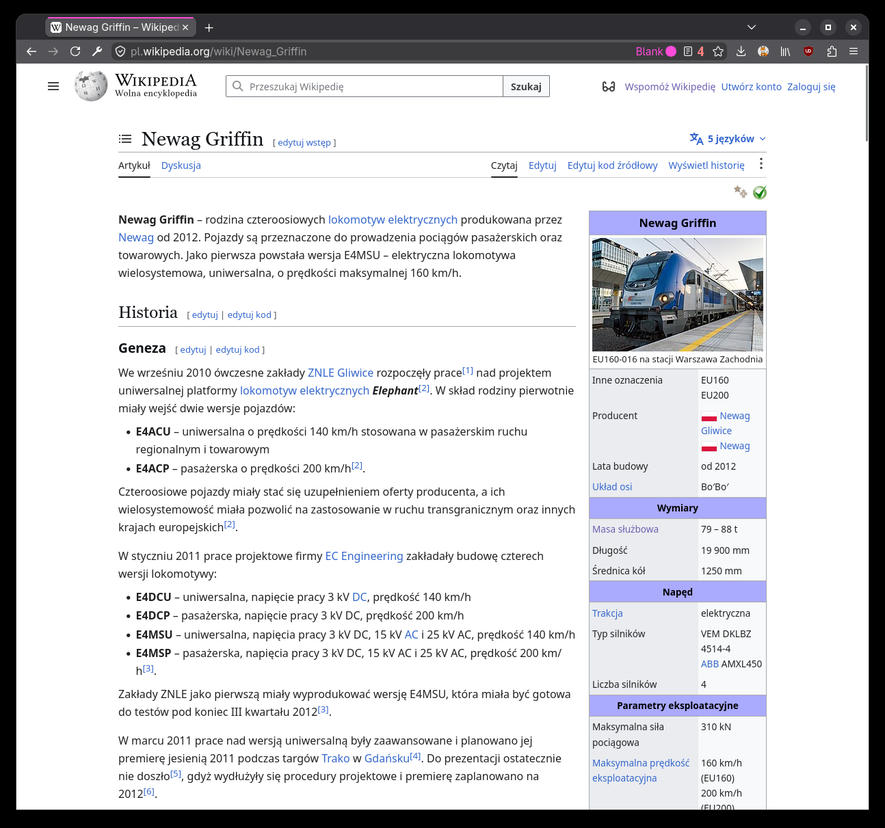Screen dimensions: 885x828
Task: Open the downloads arrow icon
Action: [741, 51]
